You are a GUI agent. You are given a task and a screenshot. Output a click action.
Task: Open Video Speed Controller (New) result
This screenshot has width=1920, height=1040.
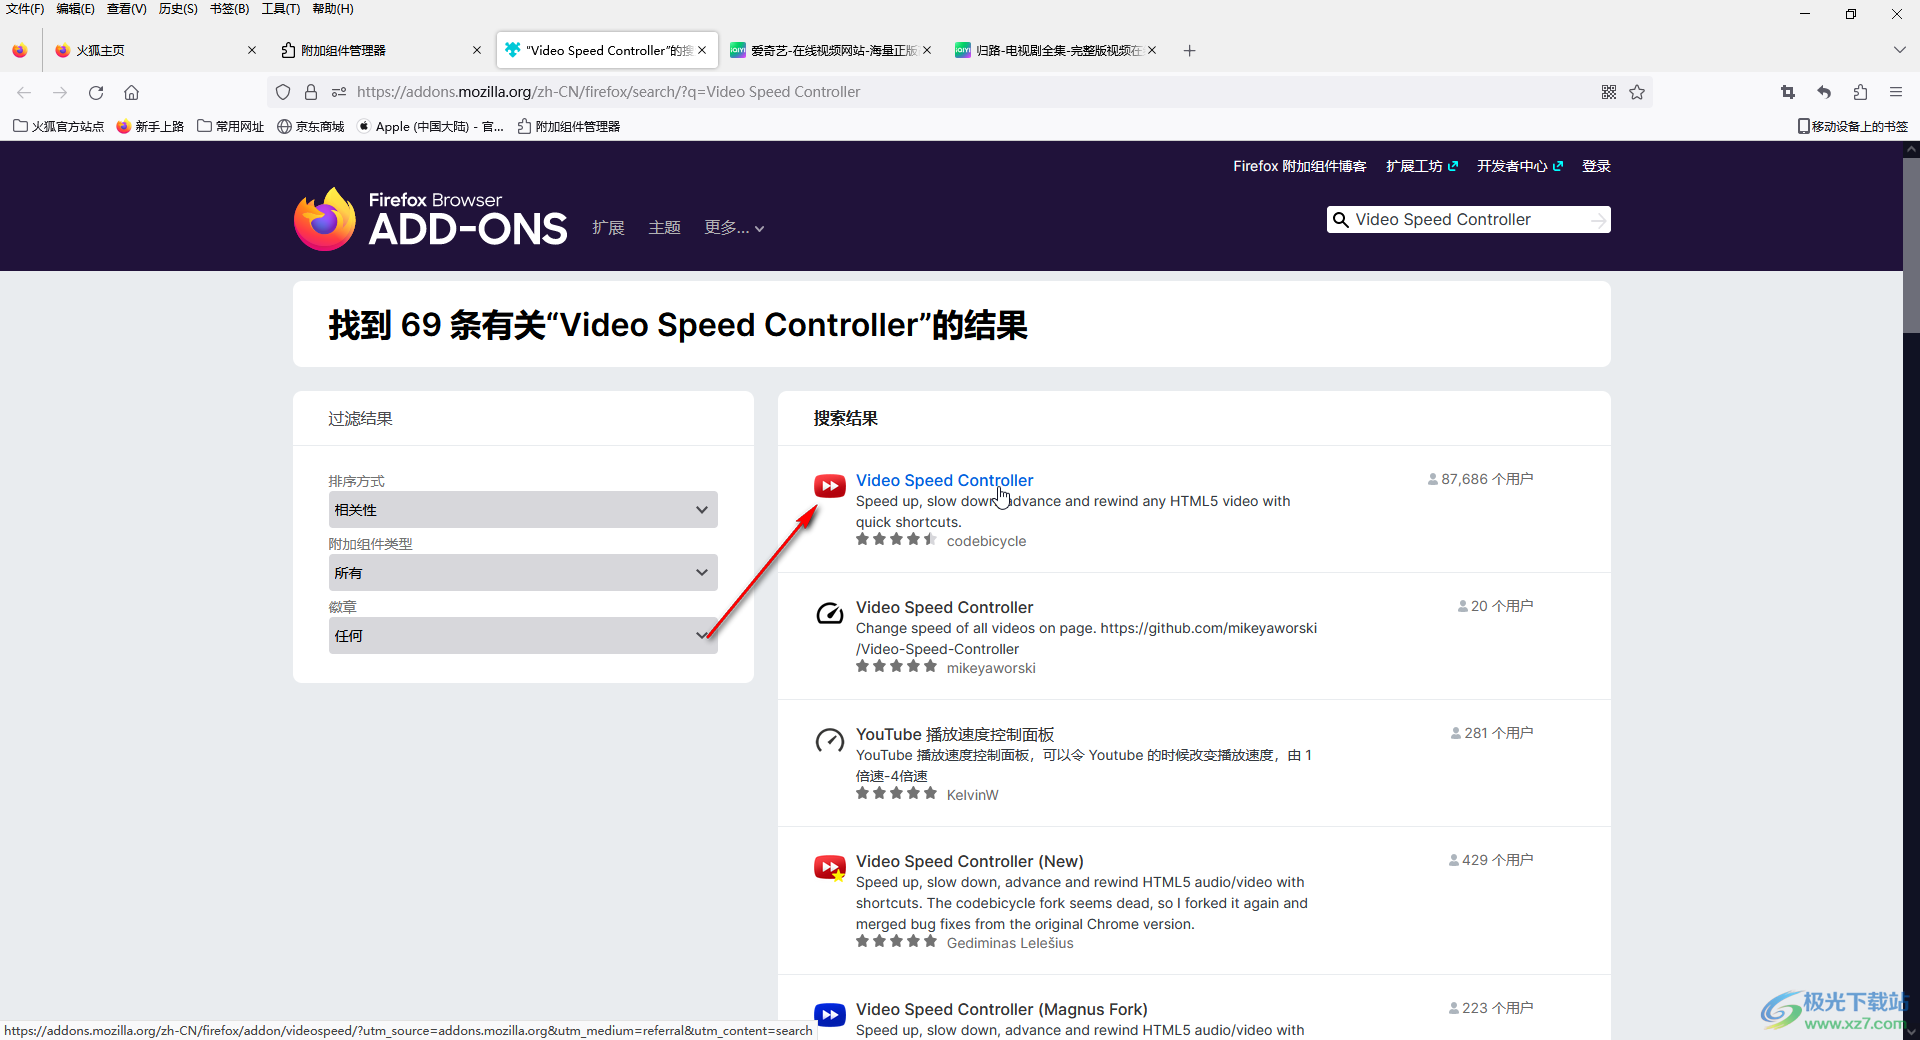click(969, 861)
